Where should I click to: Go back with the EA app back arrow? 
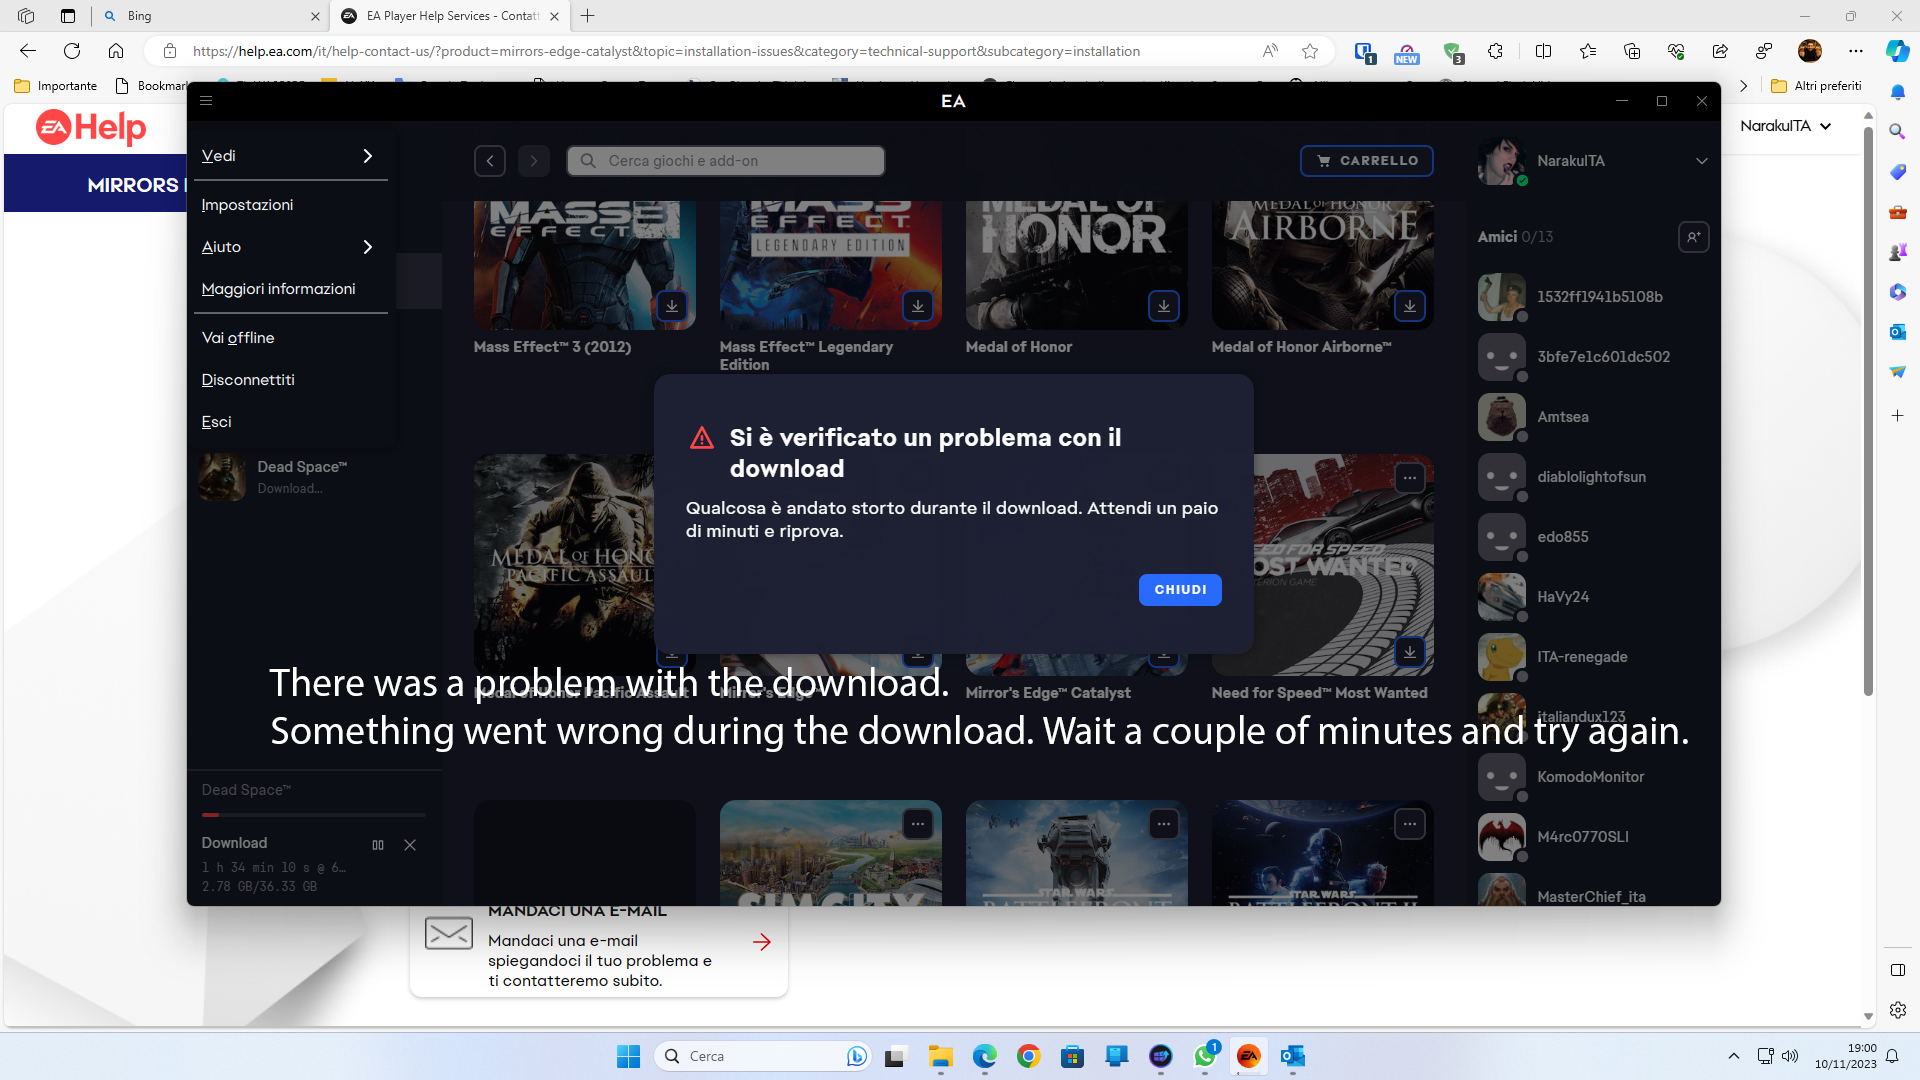click(x=490, y=161)
